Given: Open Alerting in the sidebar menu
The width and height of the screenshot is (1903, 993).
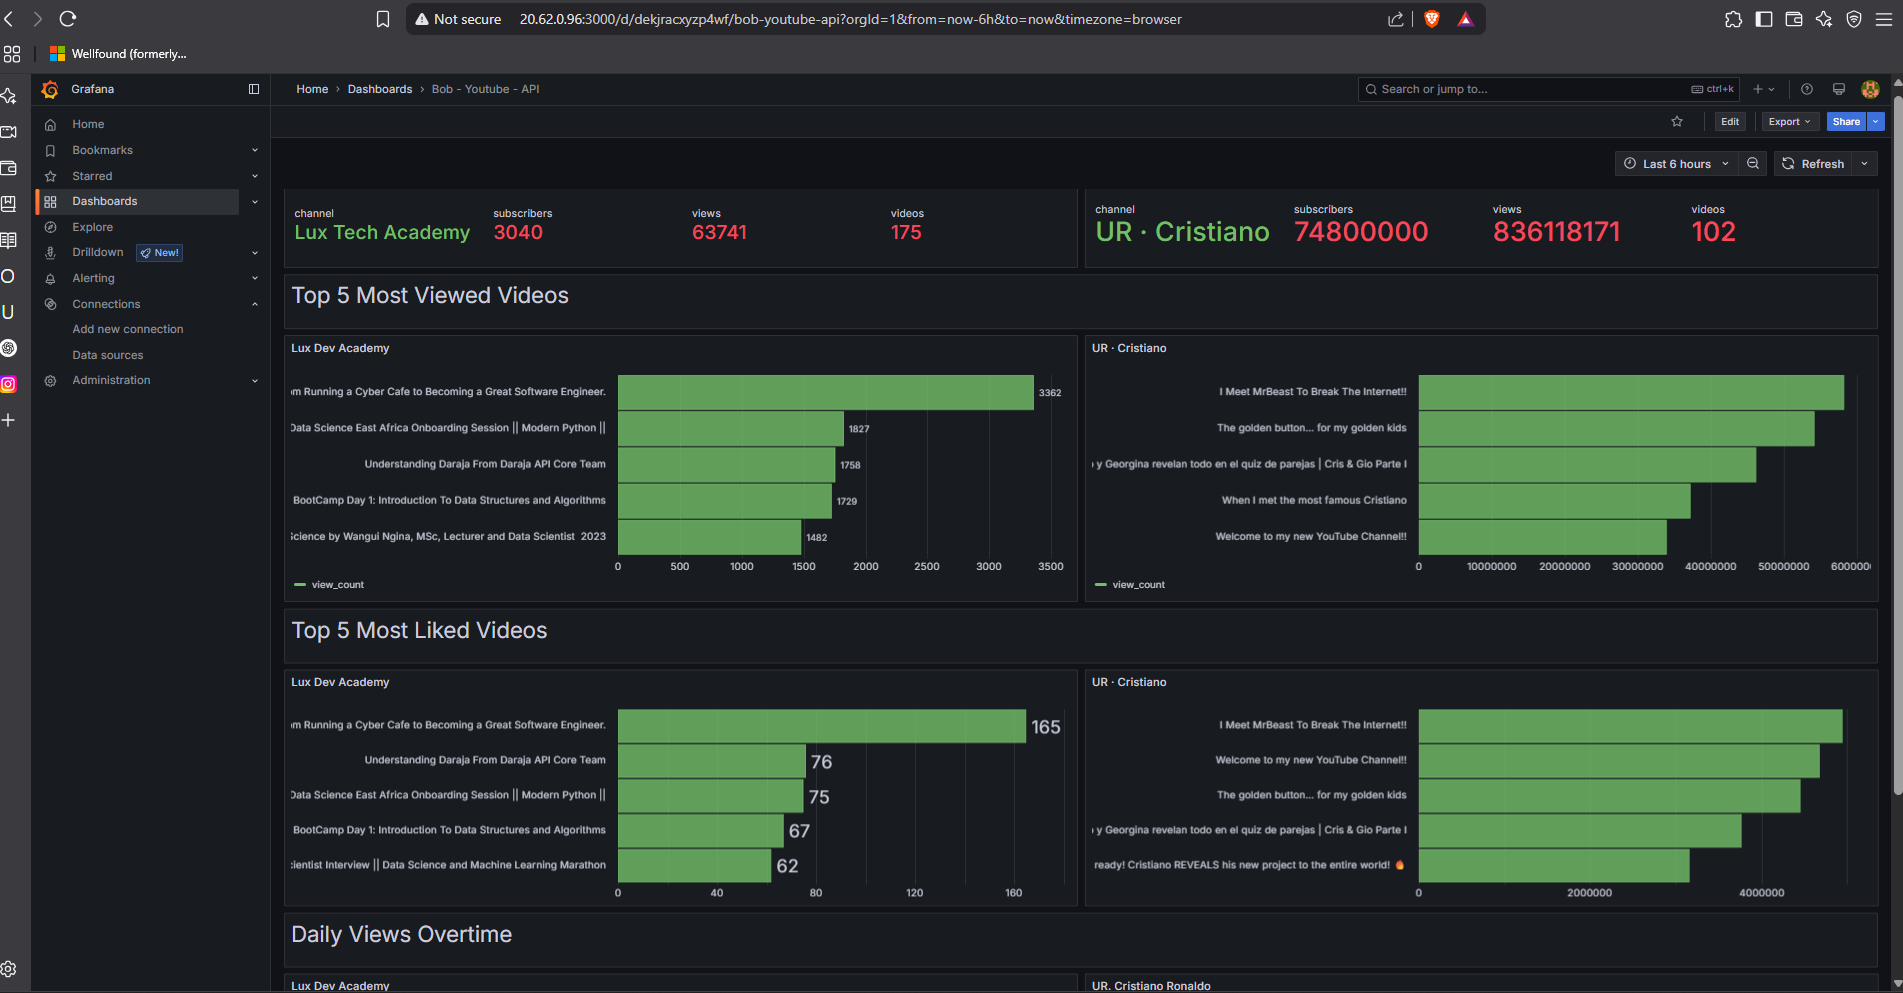Looking at the screenshot, I should point(93,278).
